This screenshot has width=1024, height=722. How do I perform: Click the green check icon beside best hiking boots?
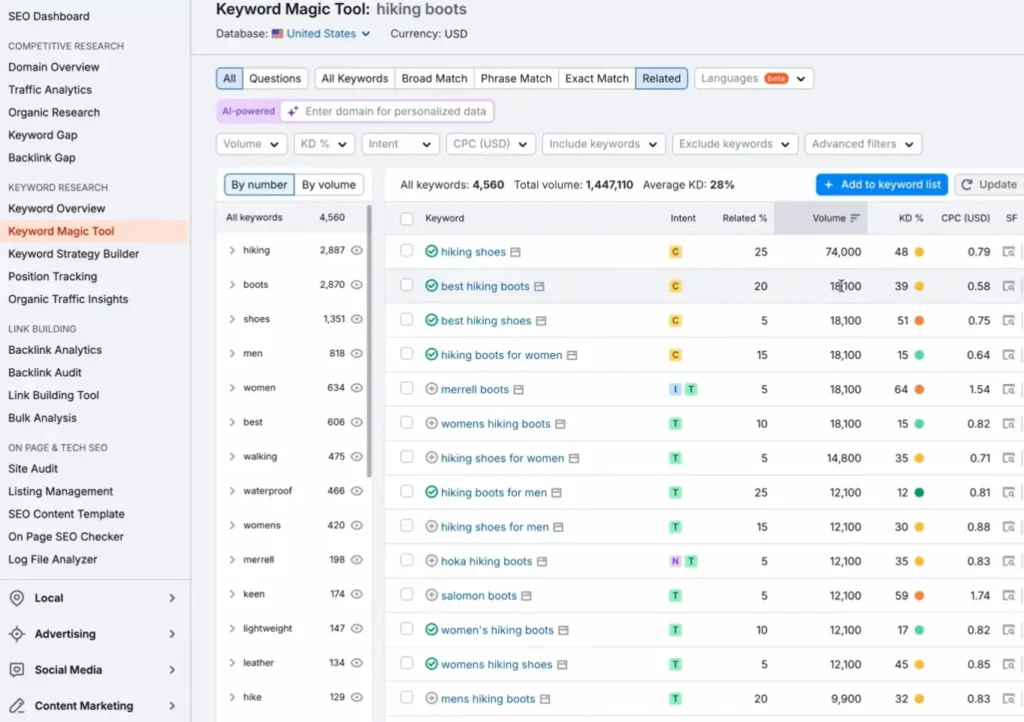(431, 286)
